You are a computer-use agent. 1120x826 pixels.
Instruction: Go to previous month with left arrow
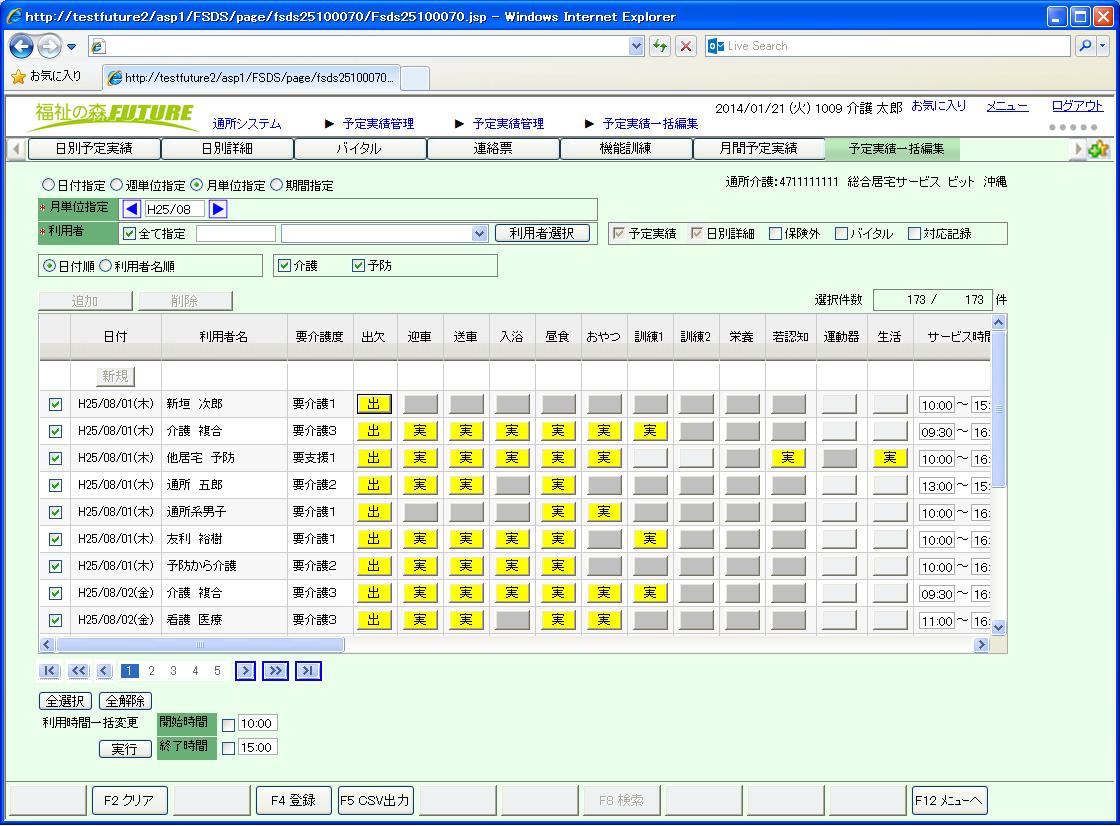(x=131, y=209)
